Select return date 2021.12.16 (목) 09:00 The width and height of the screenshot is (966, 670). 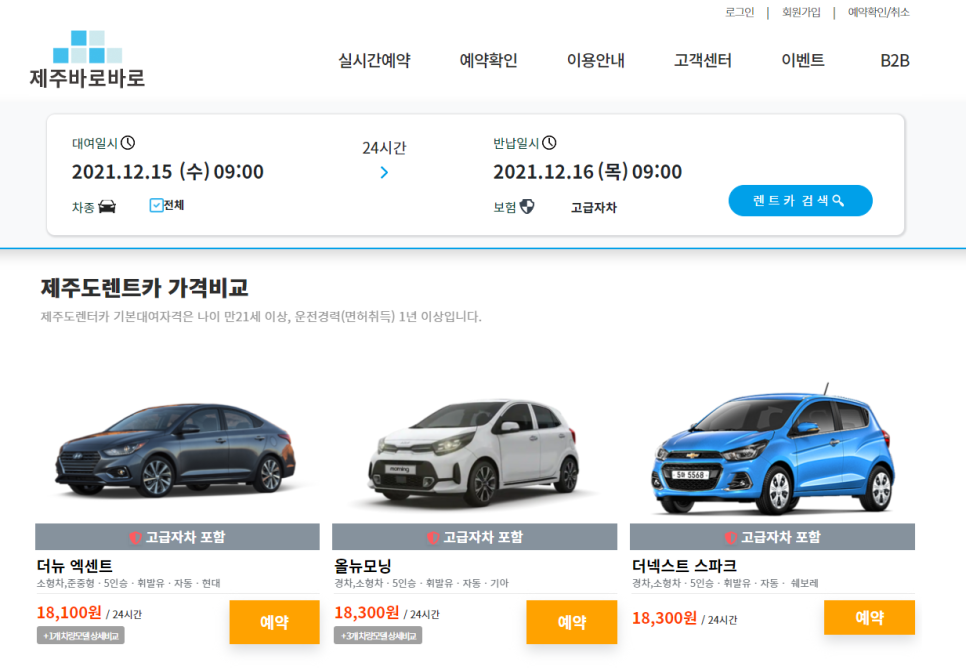[588, 172]
